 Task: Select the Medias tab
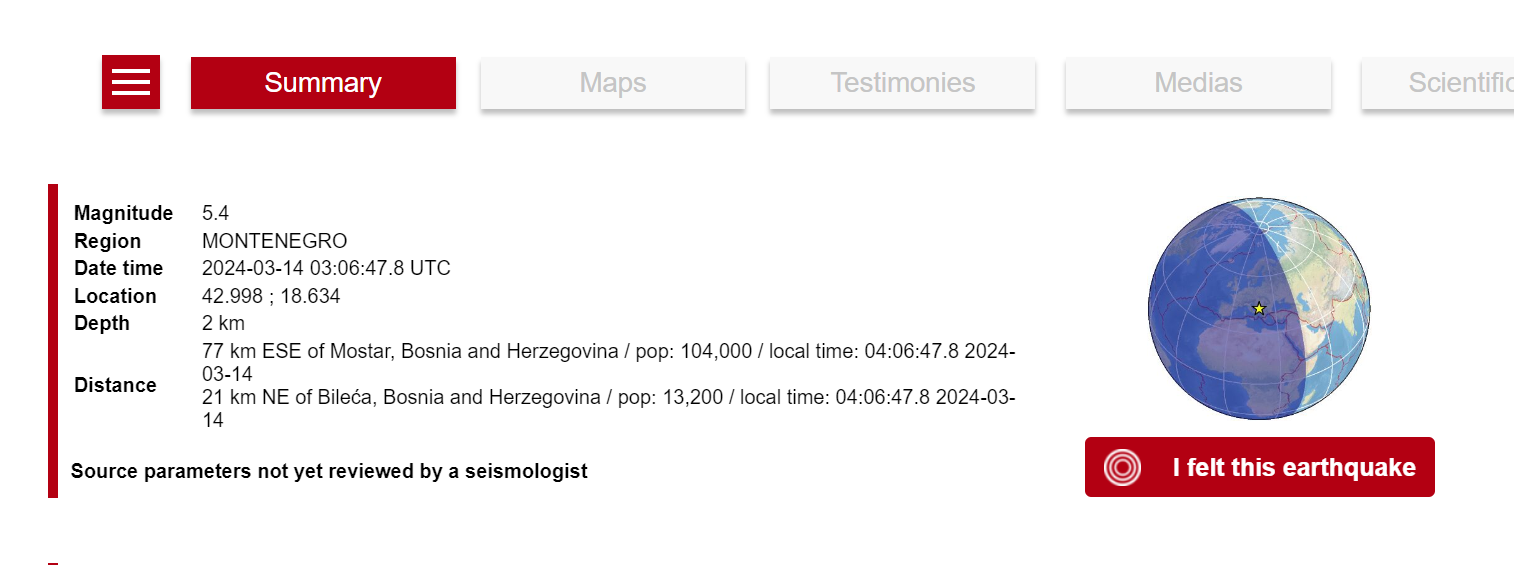click(x=1198, y=83)
